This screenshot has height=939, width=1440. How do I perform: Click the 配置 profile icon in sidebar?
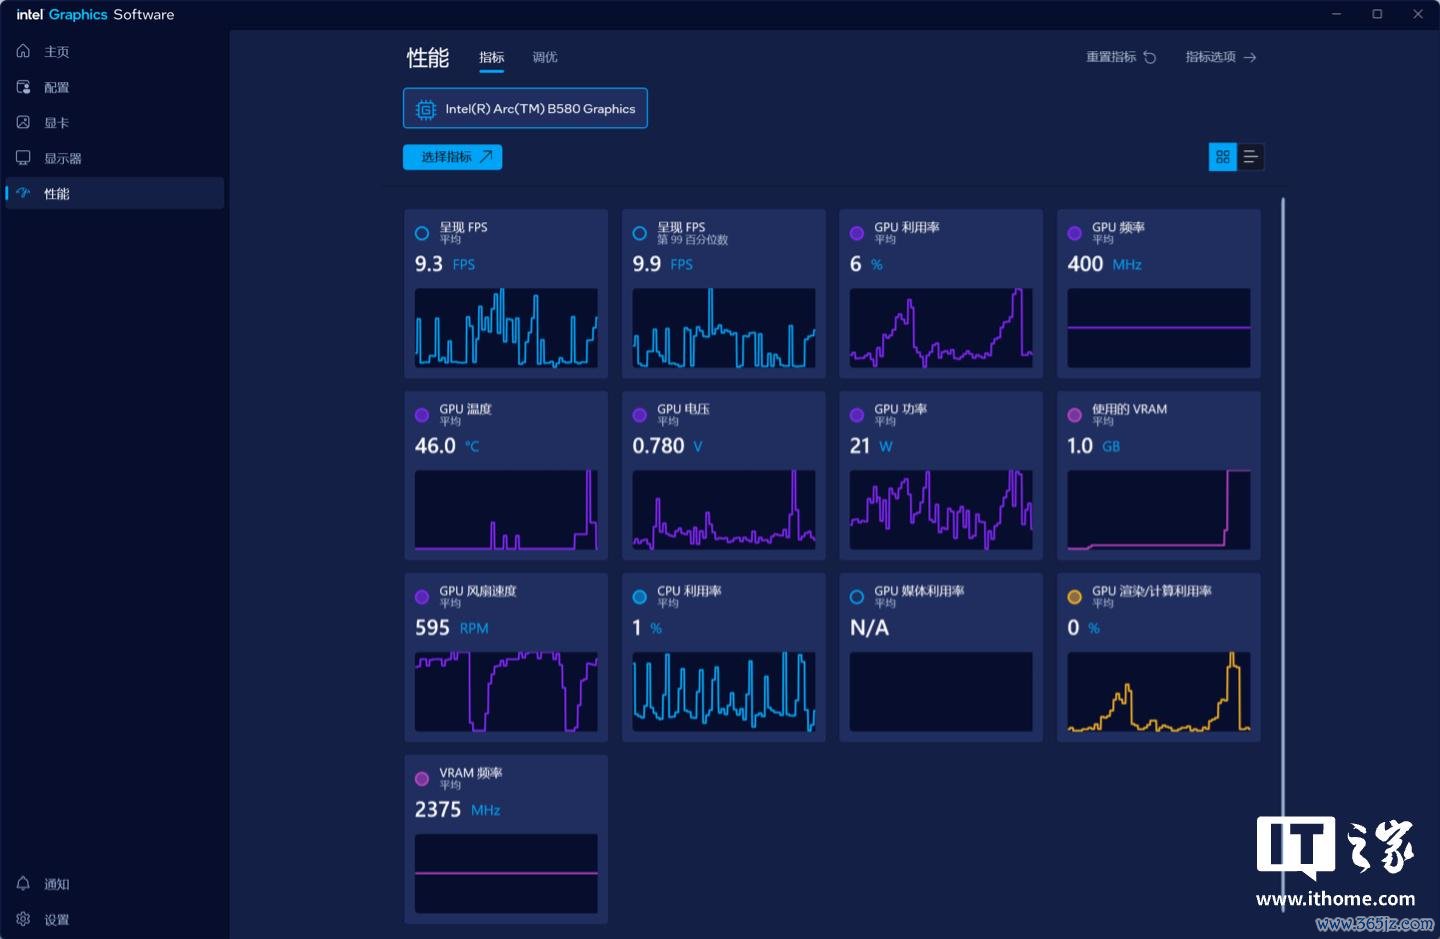23,87
